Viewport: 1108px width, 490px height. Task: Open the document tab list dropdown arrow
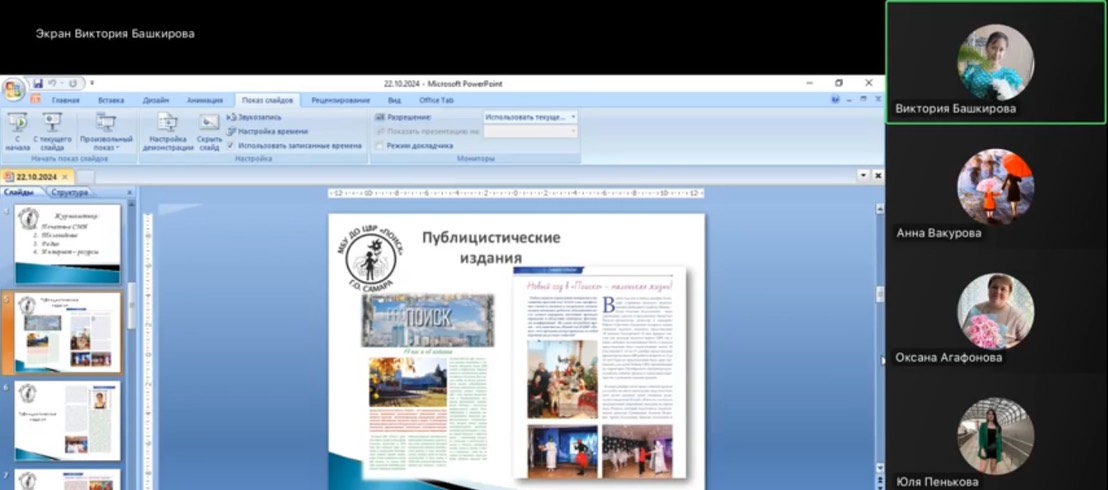(864, 175)
